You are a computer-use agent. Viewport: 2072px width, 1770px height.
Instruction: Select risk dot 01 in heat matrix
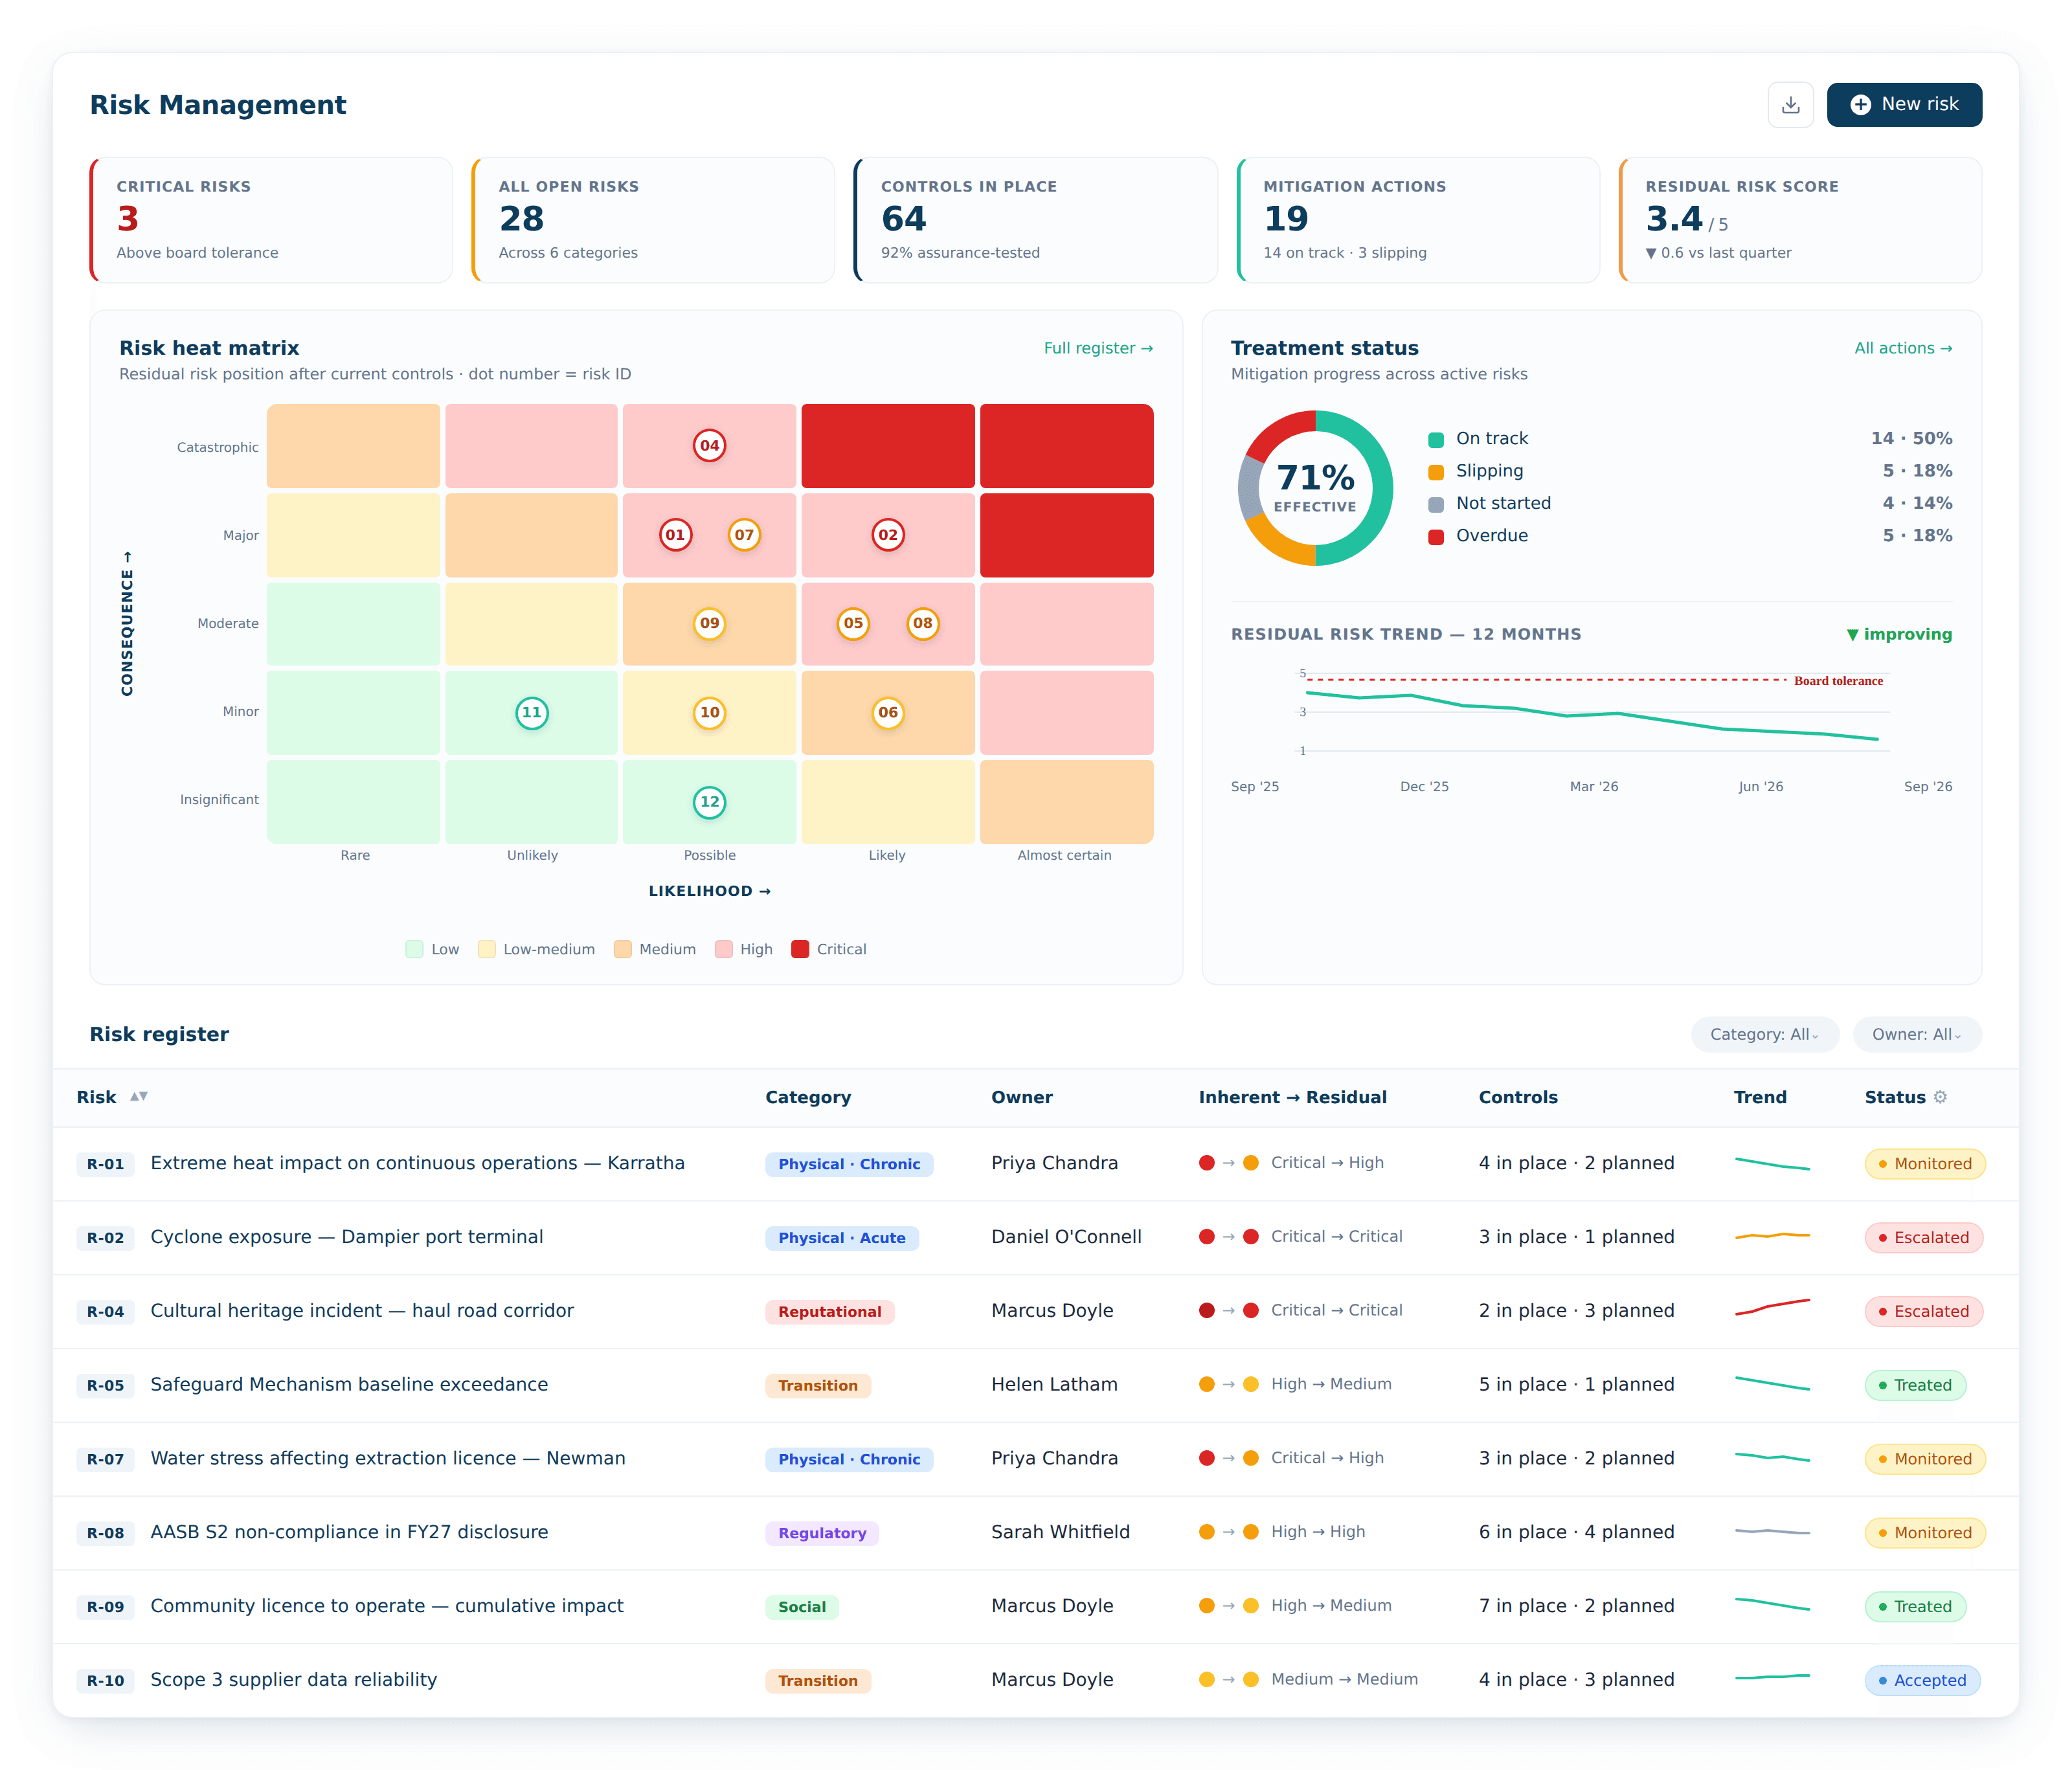676,535
